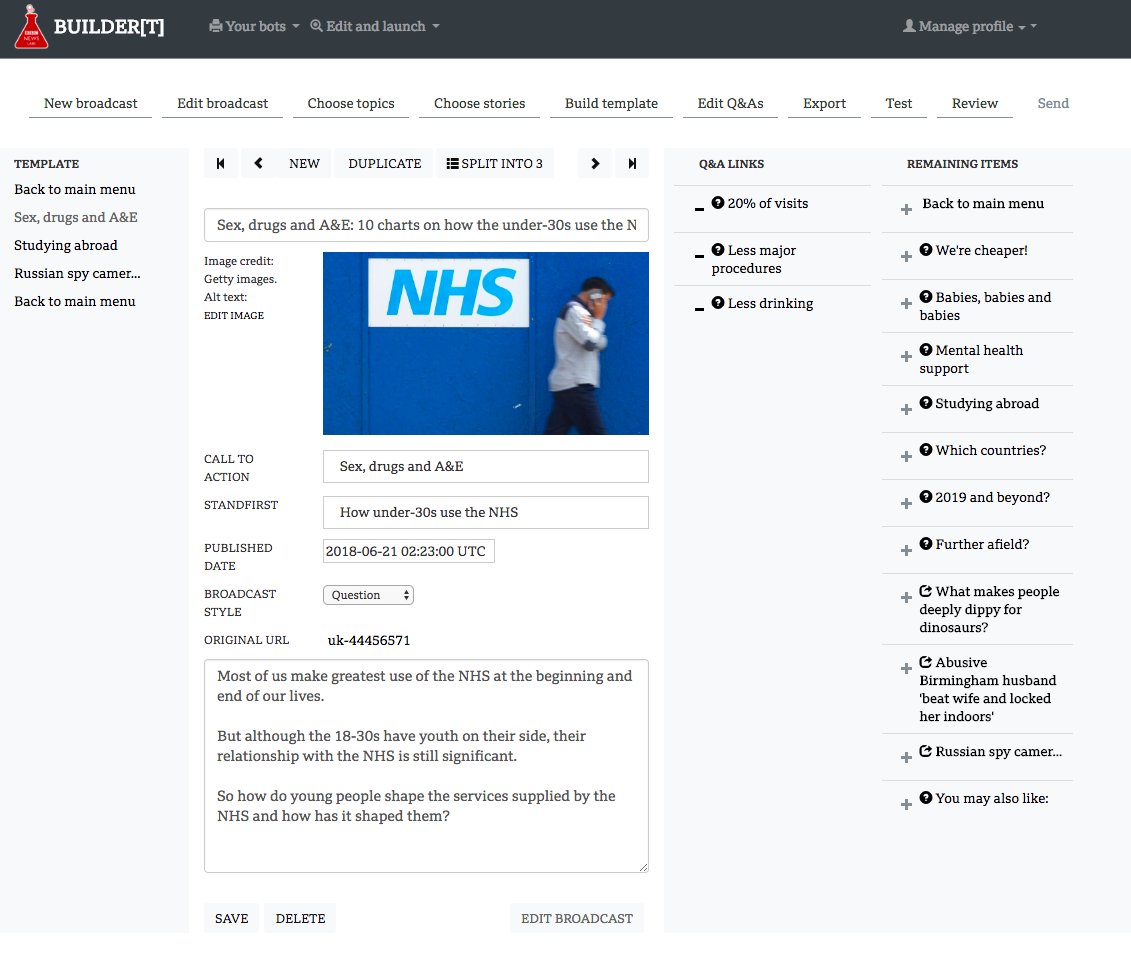
Task: Click question icon beside '20% of visits'
Action: 718,203
